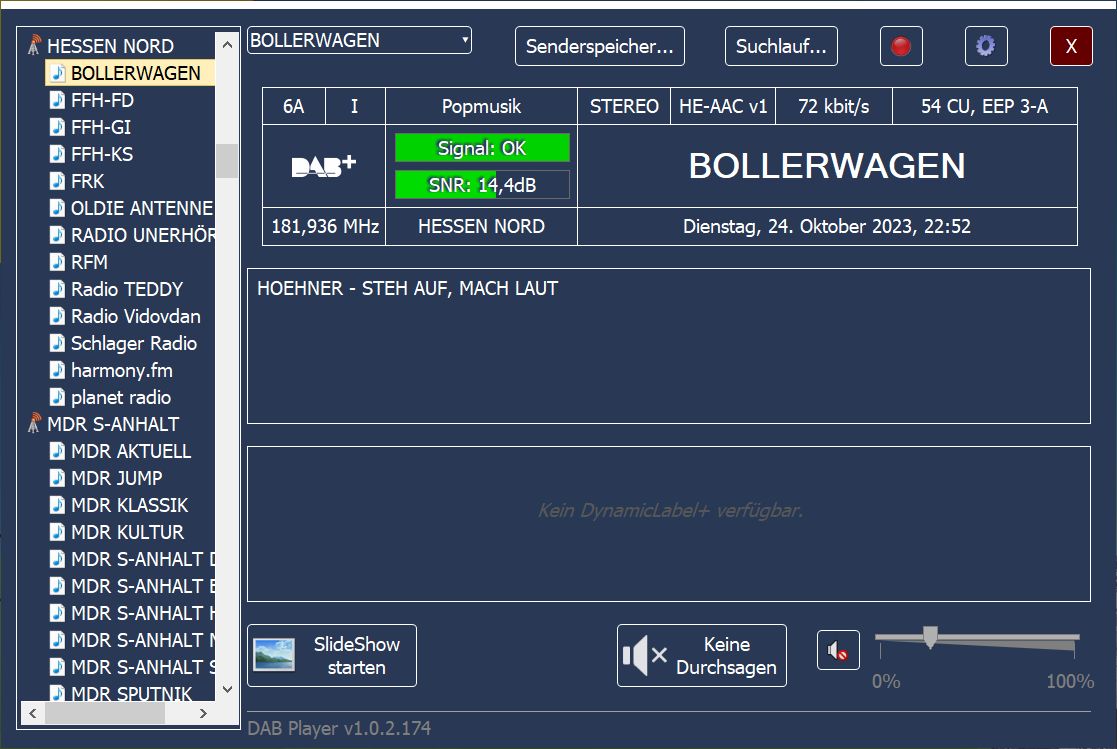Toggle Keine Durchsagen announcements button
This screenshot has height=749, width=1117.
pyautogui.click(x=702, y=656)
